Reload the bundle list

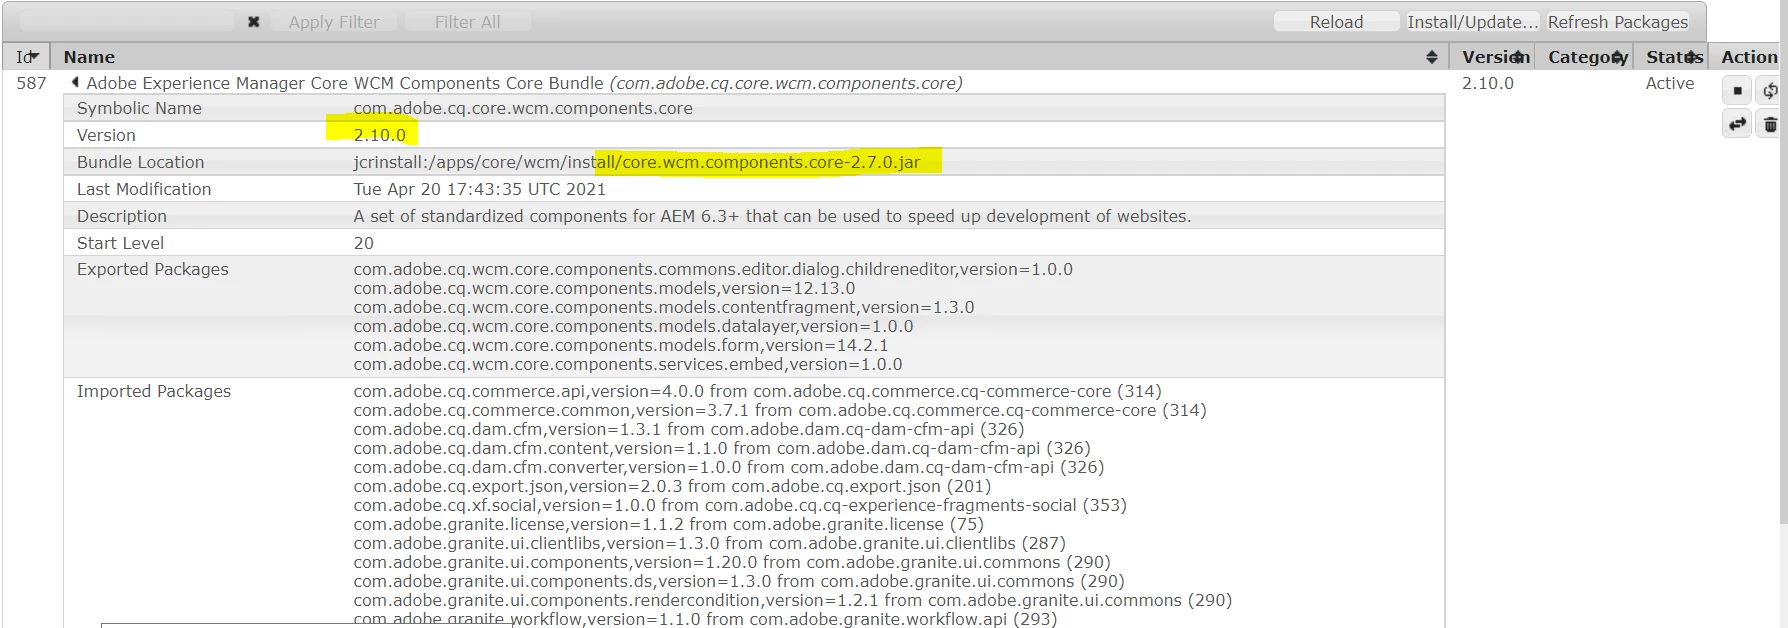pyautogui.click(x=1336, y=22)
